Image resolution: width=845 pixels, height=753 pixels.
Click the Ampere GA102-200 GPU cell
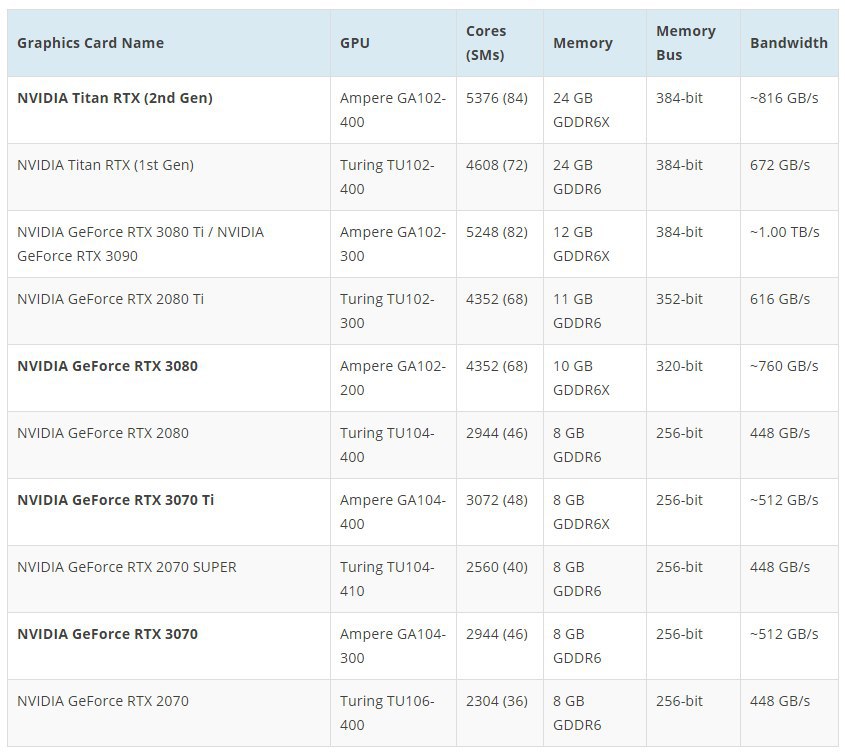coord(393,378)
